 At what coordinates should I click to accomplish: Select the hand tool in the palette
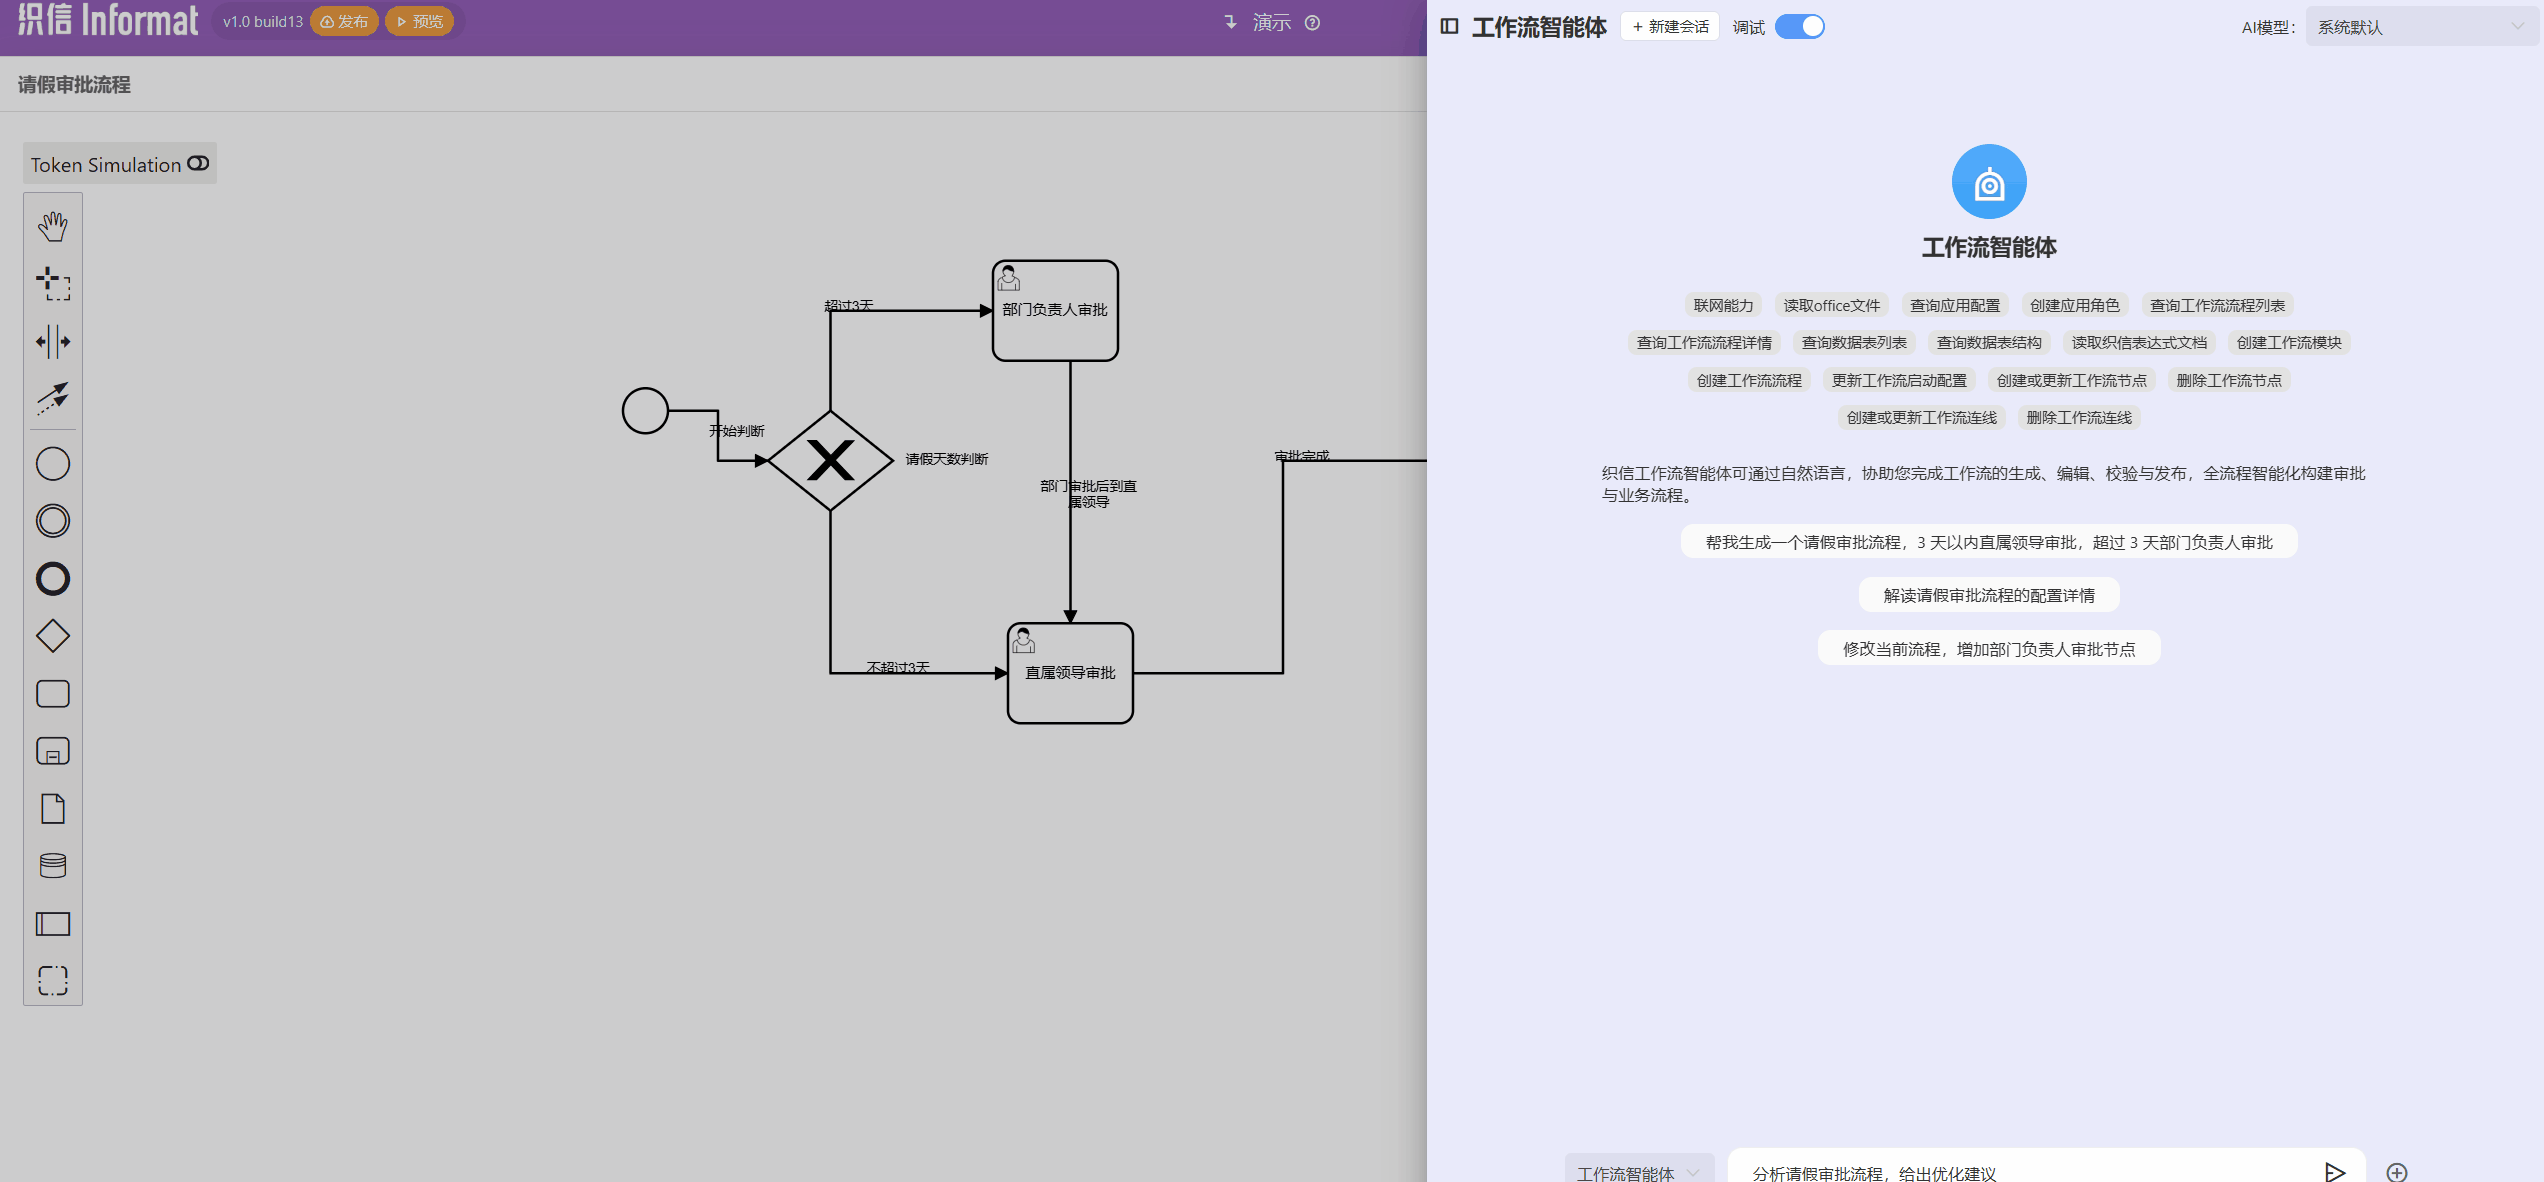click(x=52, y=225)
